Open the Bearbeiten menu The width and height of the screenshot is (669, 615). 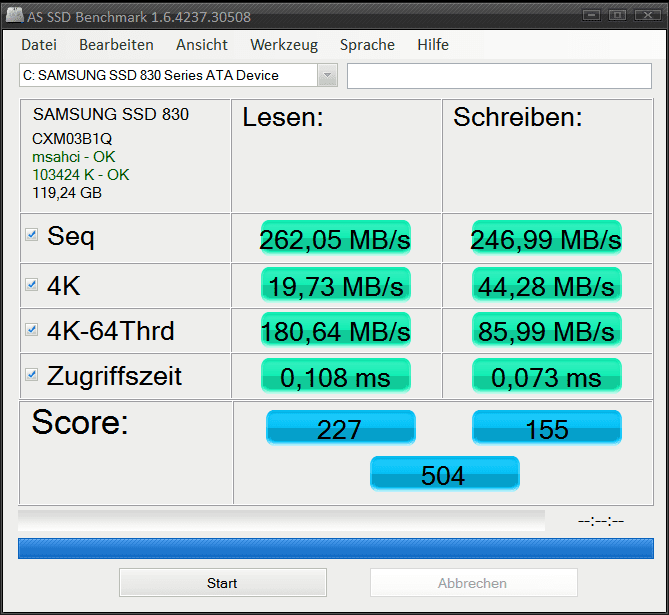[x=116, y=44]
